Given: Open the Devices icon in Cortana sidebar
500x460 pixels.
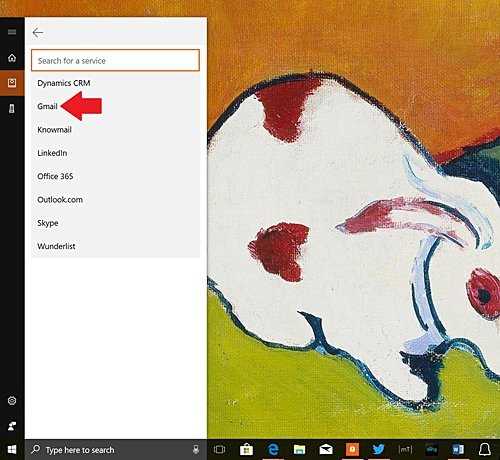Looking at the screenshot, I should click(x=12, y=108).
